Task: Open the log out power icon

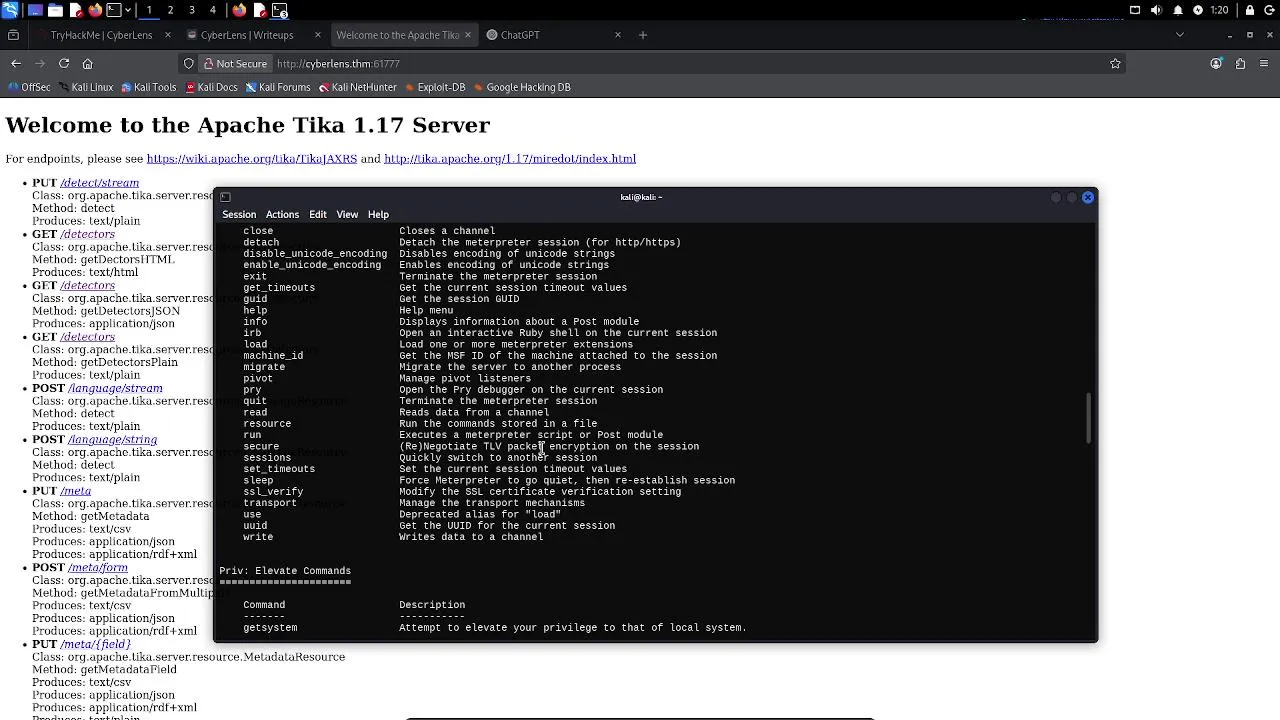Action: [1270, 10]
